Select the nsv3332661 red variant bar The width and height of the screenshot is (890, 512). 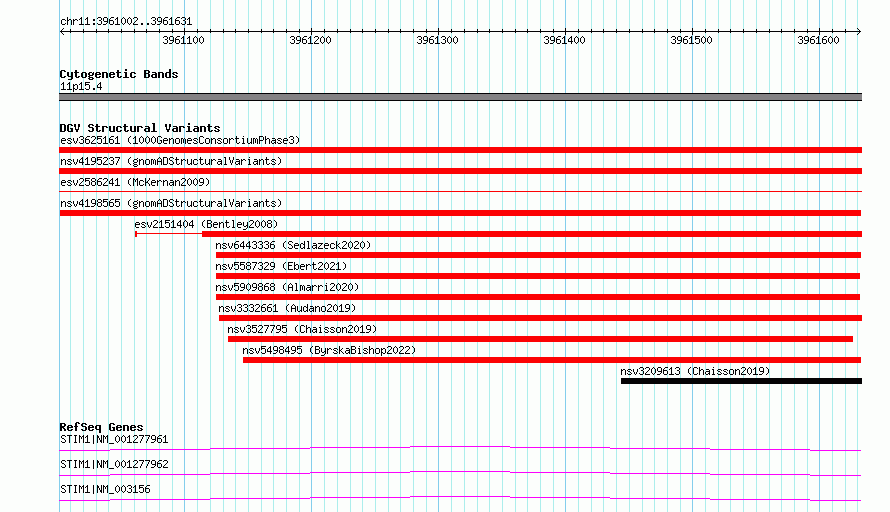[540, 318]
